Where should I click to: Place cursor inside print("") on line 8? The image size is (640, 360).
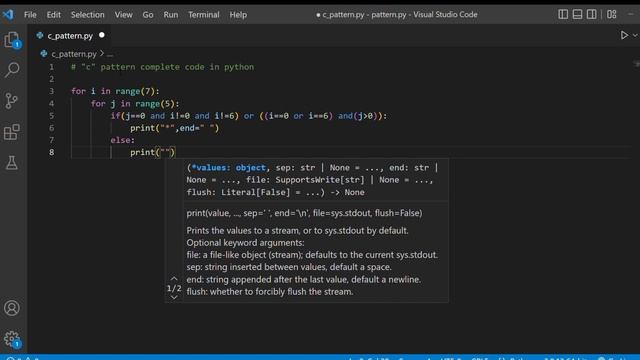click(165, 152)
